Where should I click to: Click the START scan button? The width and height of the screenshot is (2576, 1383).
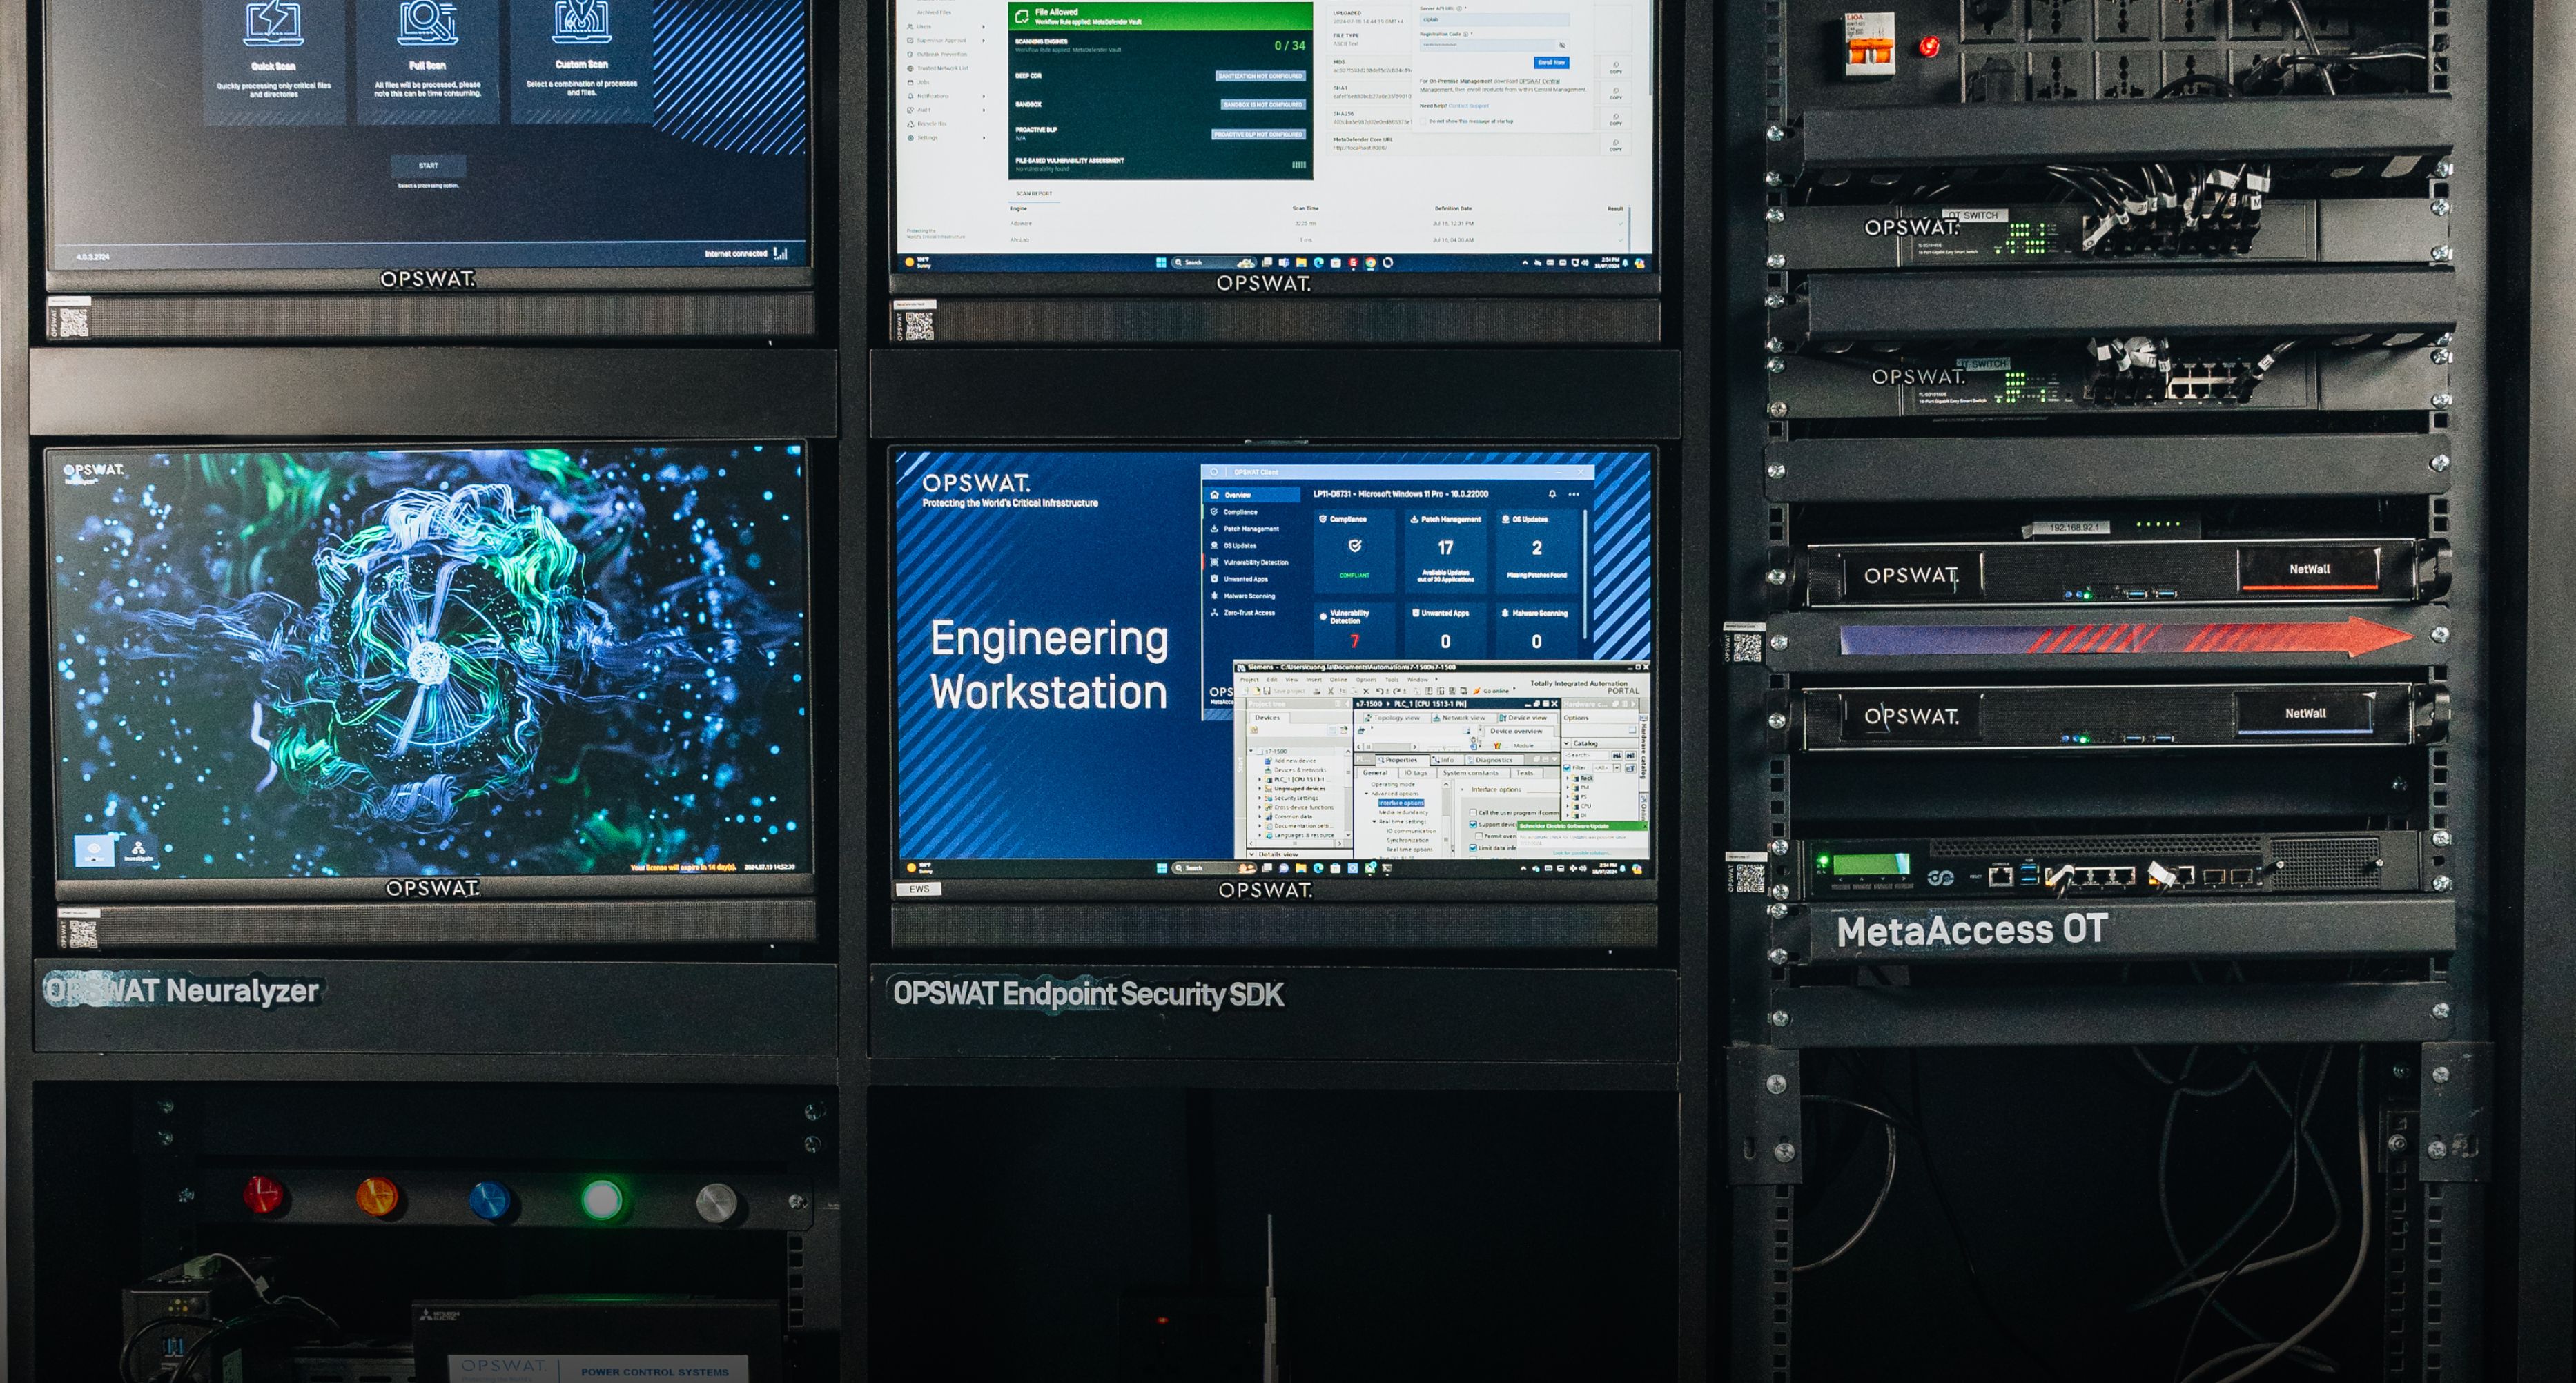428,165
